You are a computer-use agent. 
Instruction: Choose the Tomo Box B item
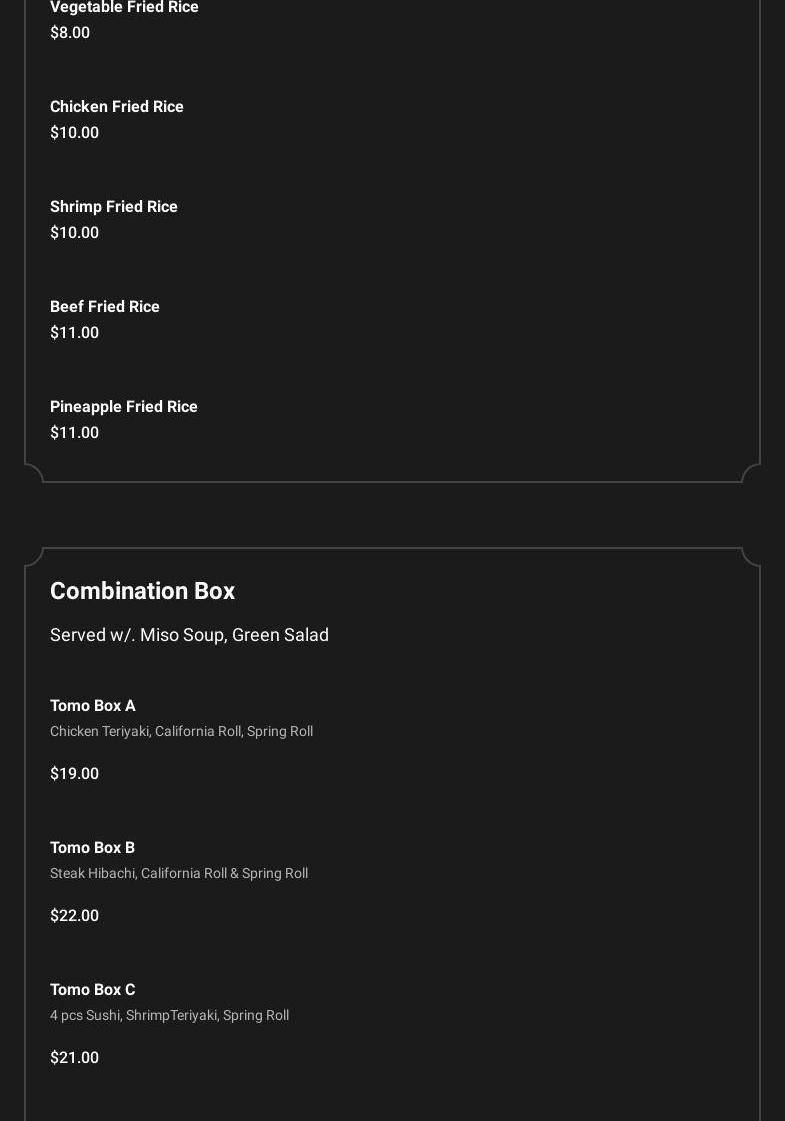click(92, 848)
